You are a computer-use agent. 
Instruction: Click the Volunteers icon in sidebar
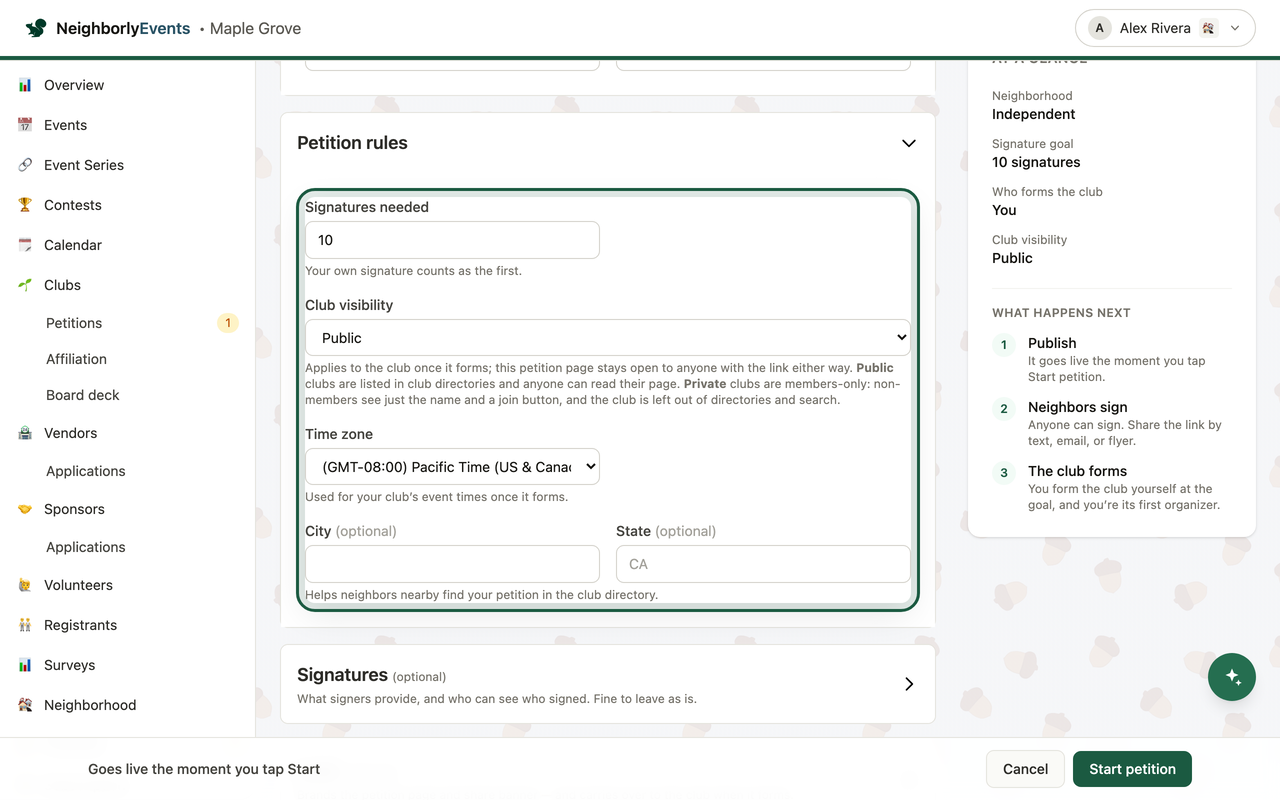[x=25, y=585]
